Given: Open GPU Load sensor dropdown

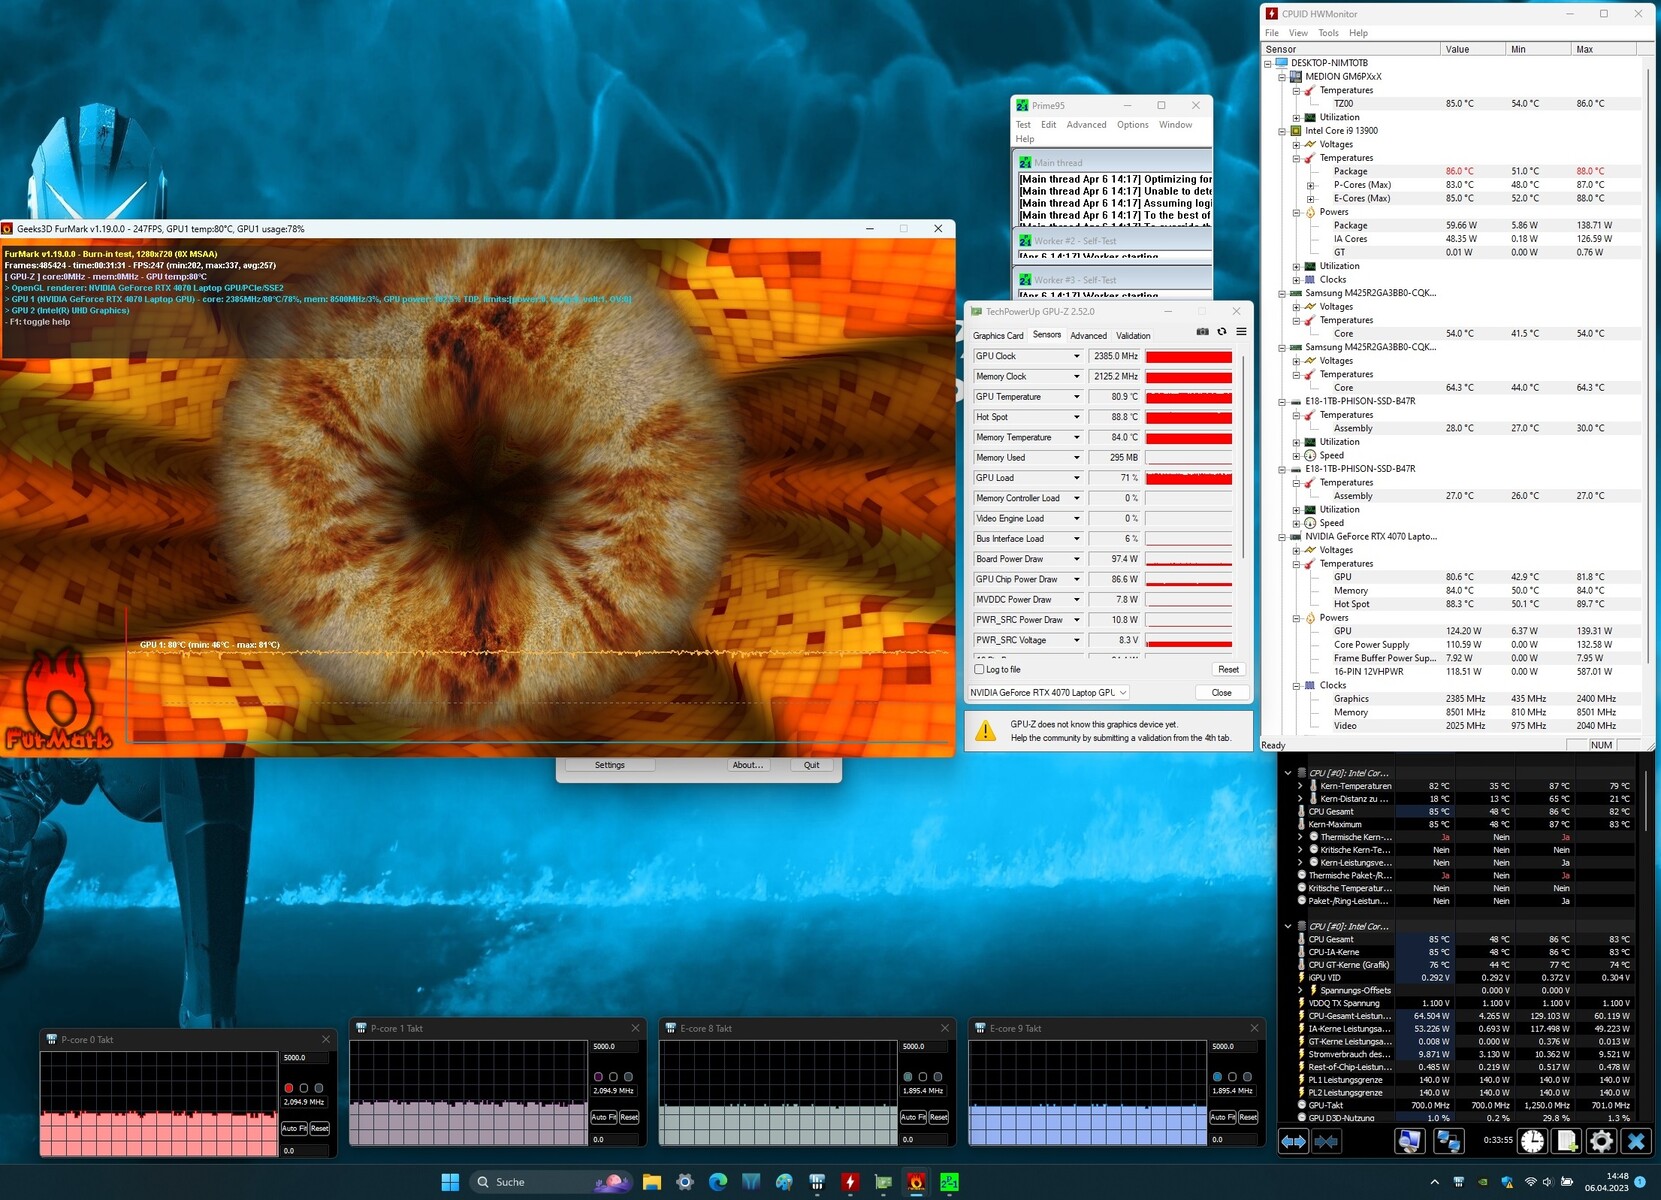Looking at the screenshot, I should tap(1077, 478).
